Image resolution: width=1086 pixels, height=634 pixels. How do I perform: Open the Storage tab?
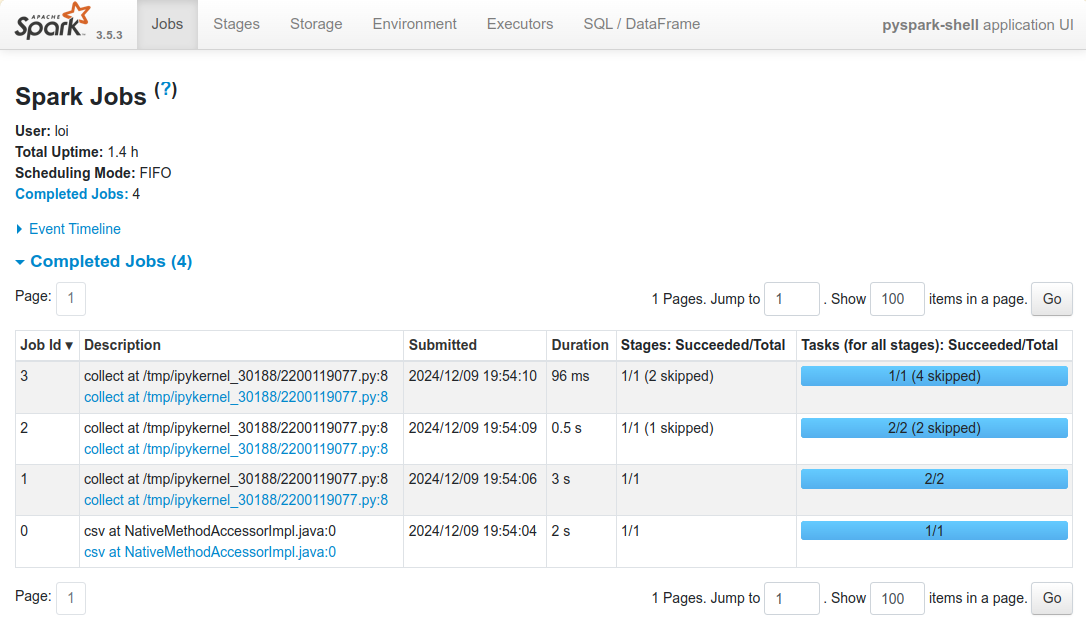[316, 24]
